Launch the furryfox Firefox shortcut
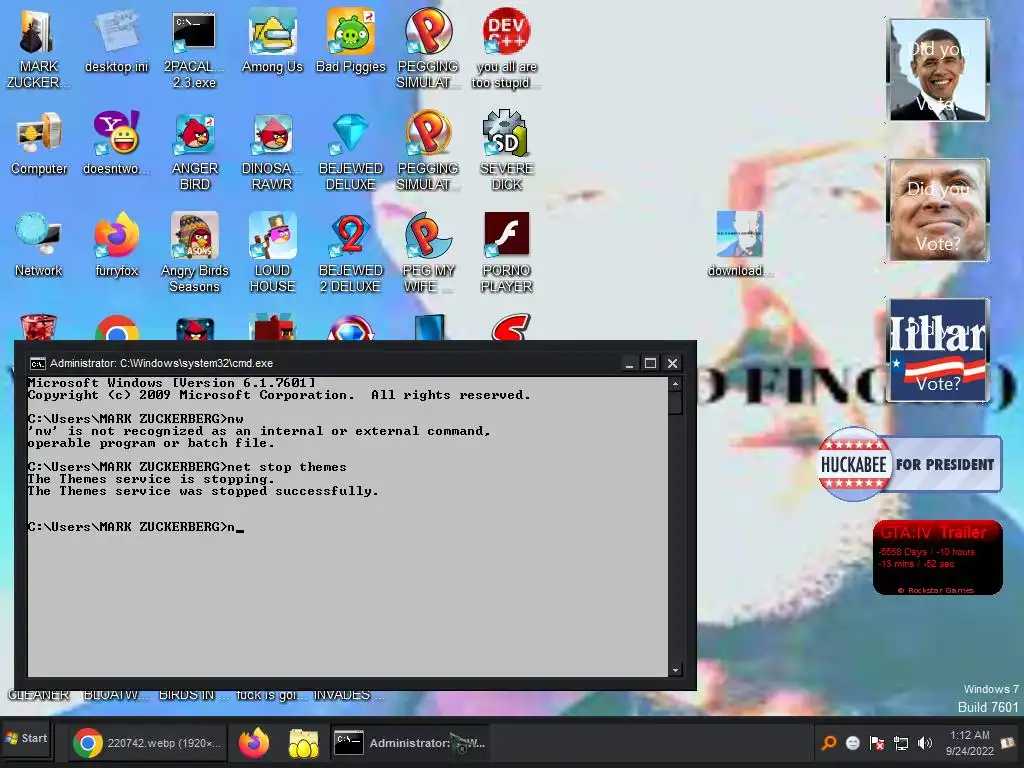The width and height of the screenshot is (1024, 768). (x=116, y=246)
